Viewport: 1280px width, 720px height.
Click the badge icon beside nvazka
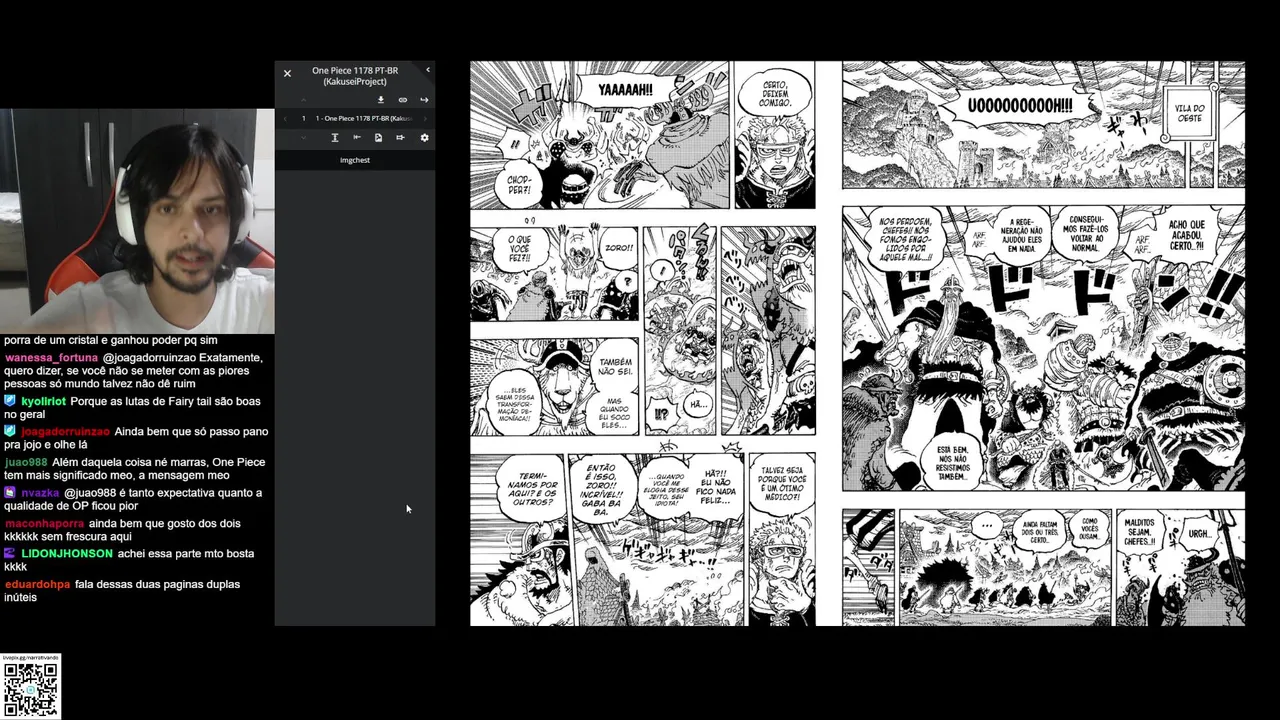[x=10, y=492]
